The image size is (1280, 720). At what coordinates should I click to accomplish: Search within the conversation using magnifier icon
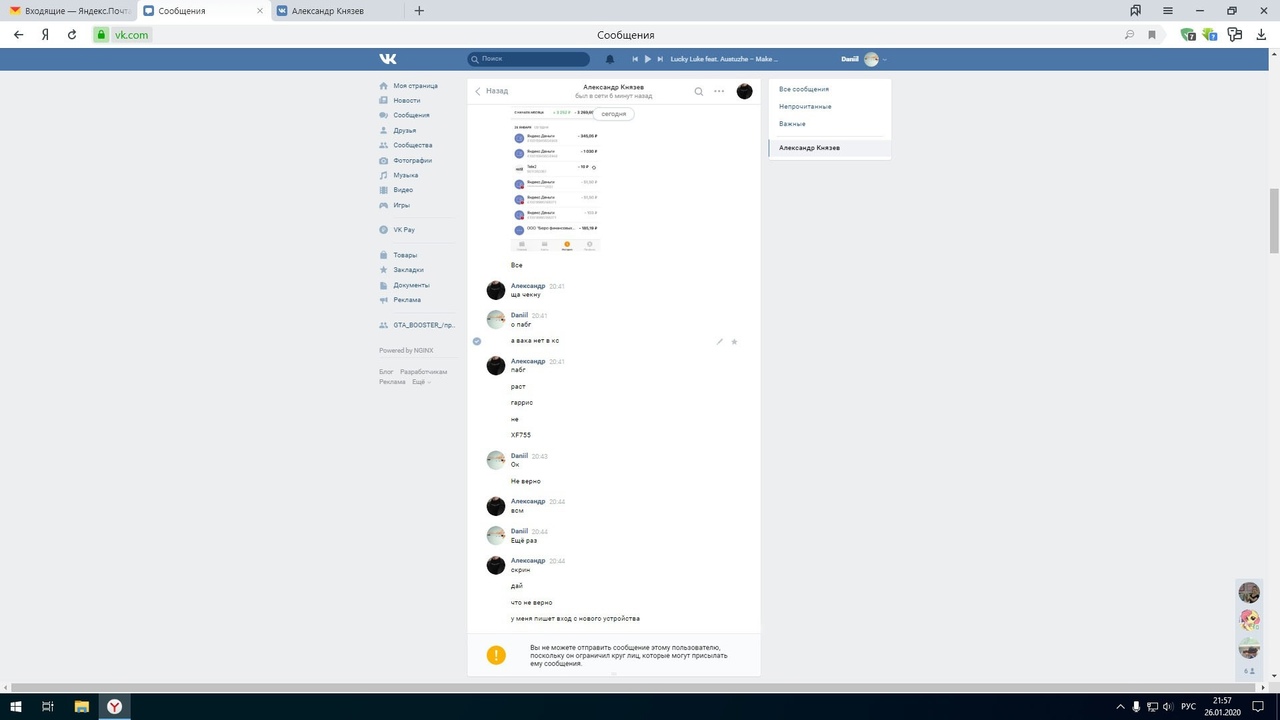tap(699, 91)
